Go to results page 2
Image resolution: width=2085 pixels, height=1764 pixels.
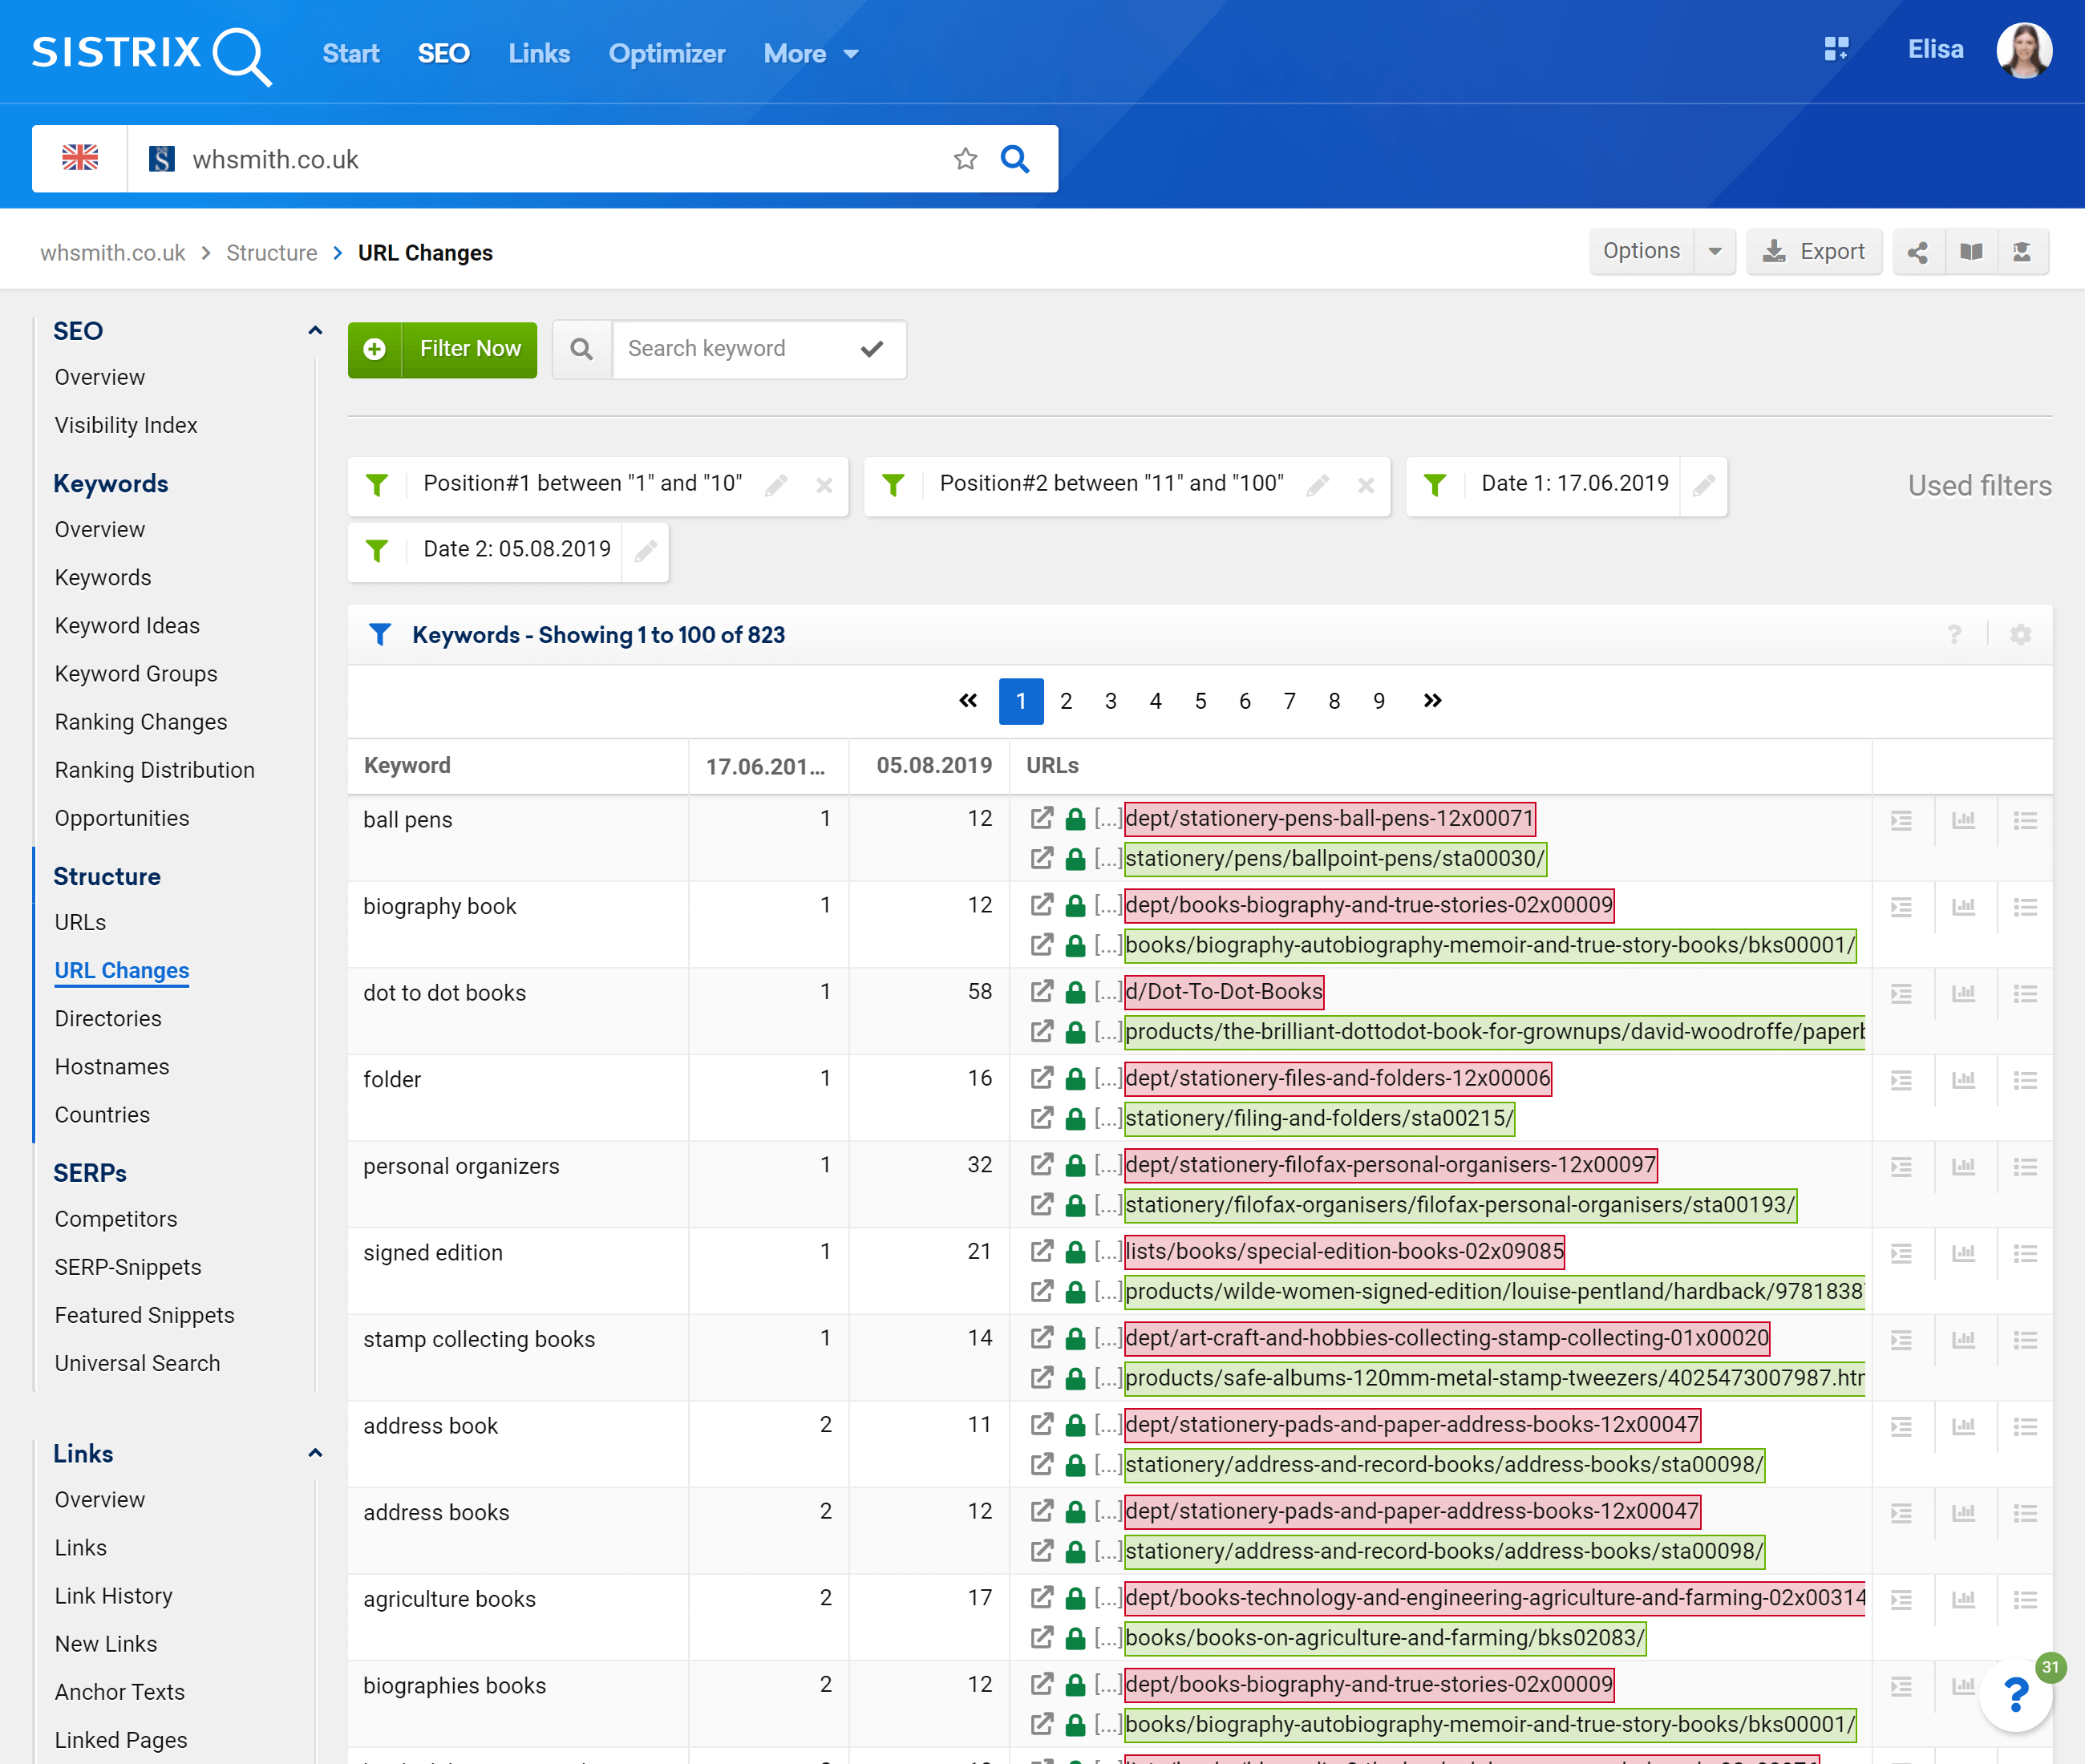click(1066, 701)
